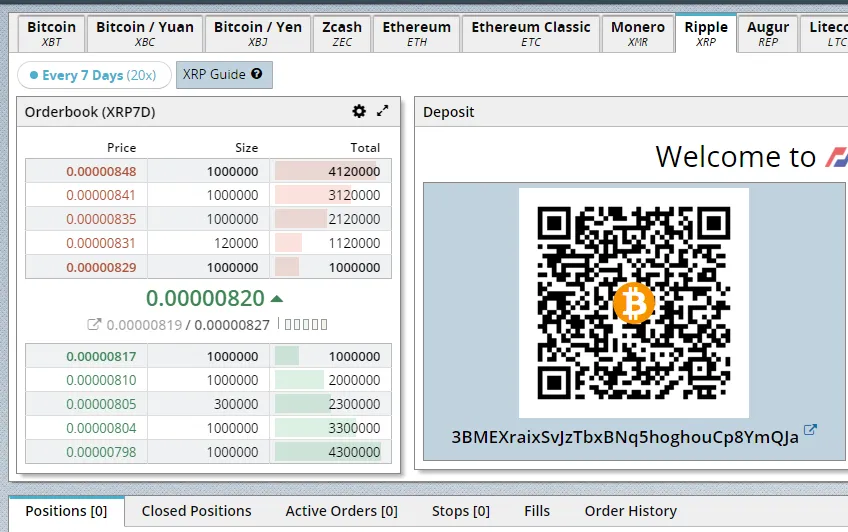Click ask price 0.00000835
Image resolution: width=848 pixels, height=532 pixels.
click(101, 219)
